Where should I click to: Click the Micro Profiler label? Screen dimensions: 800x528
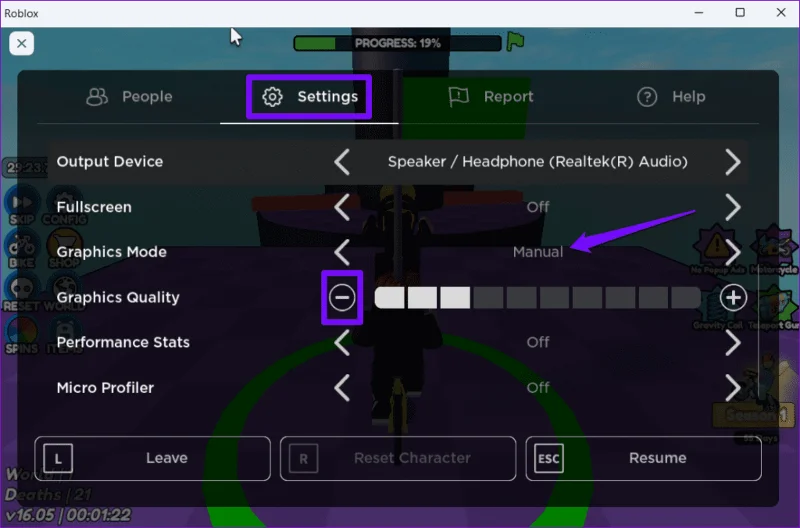coord(105,388)
